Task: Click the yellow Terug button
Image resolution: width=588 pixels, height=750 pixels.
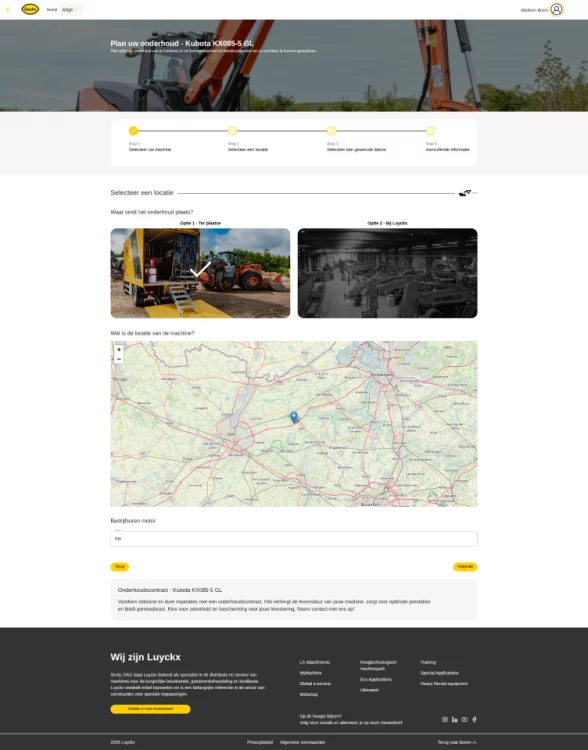Action: click(120, 567)
